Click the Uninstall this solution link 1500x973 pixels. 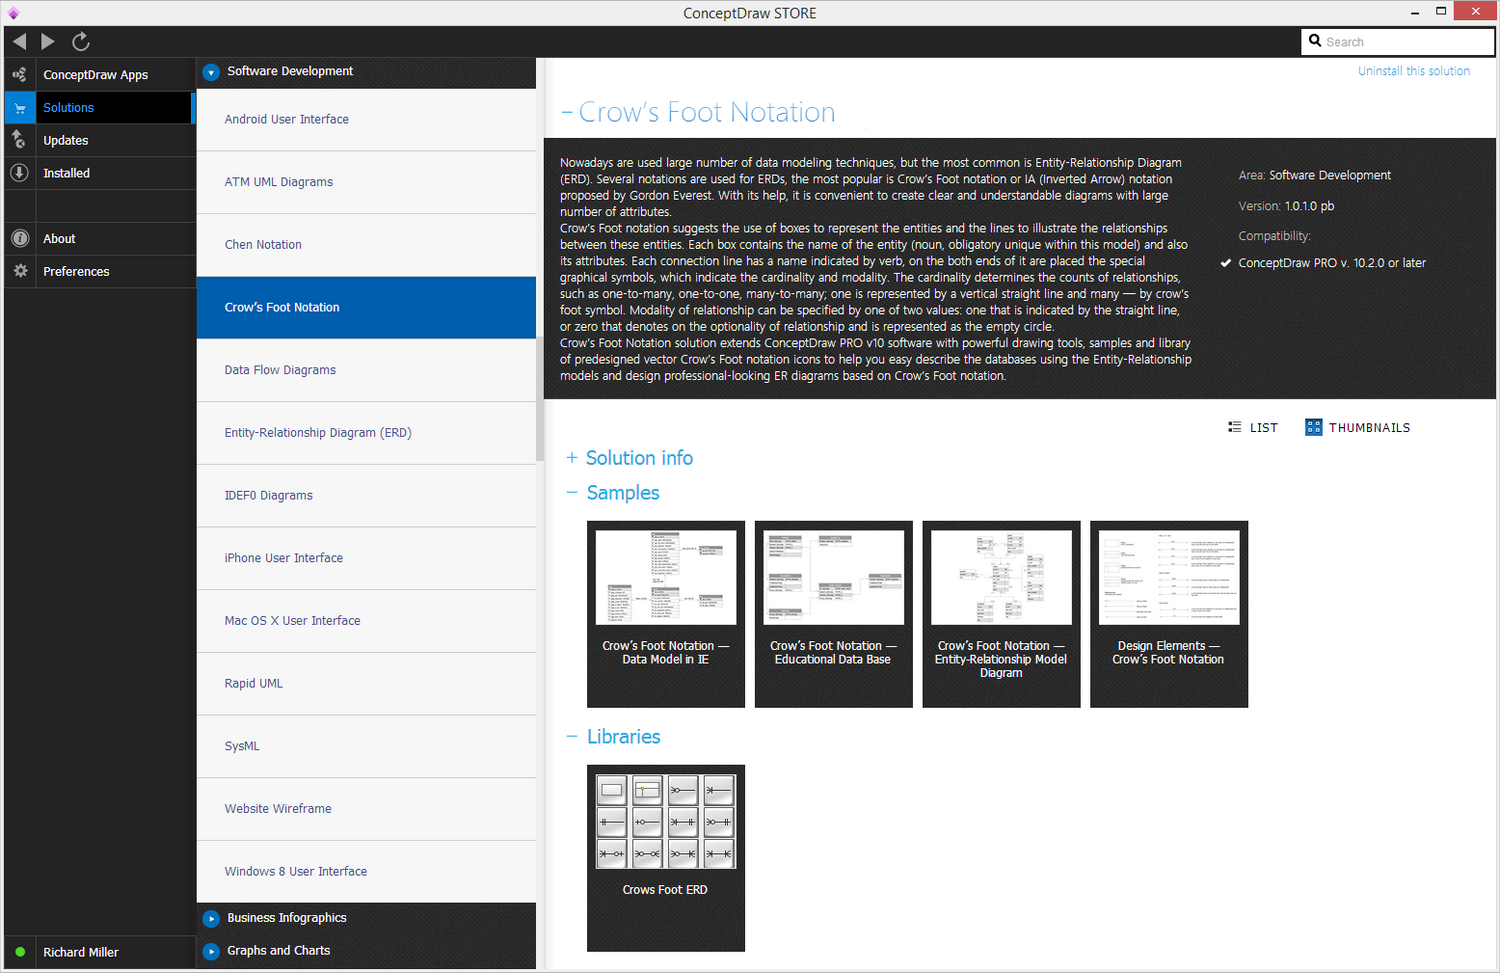pos(1414,71)
